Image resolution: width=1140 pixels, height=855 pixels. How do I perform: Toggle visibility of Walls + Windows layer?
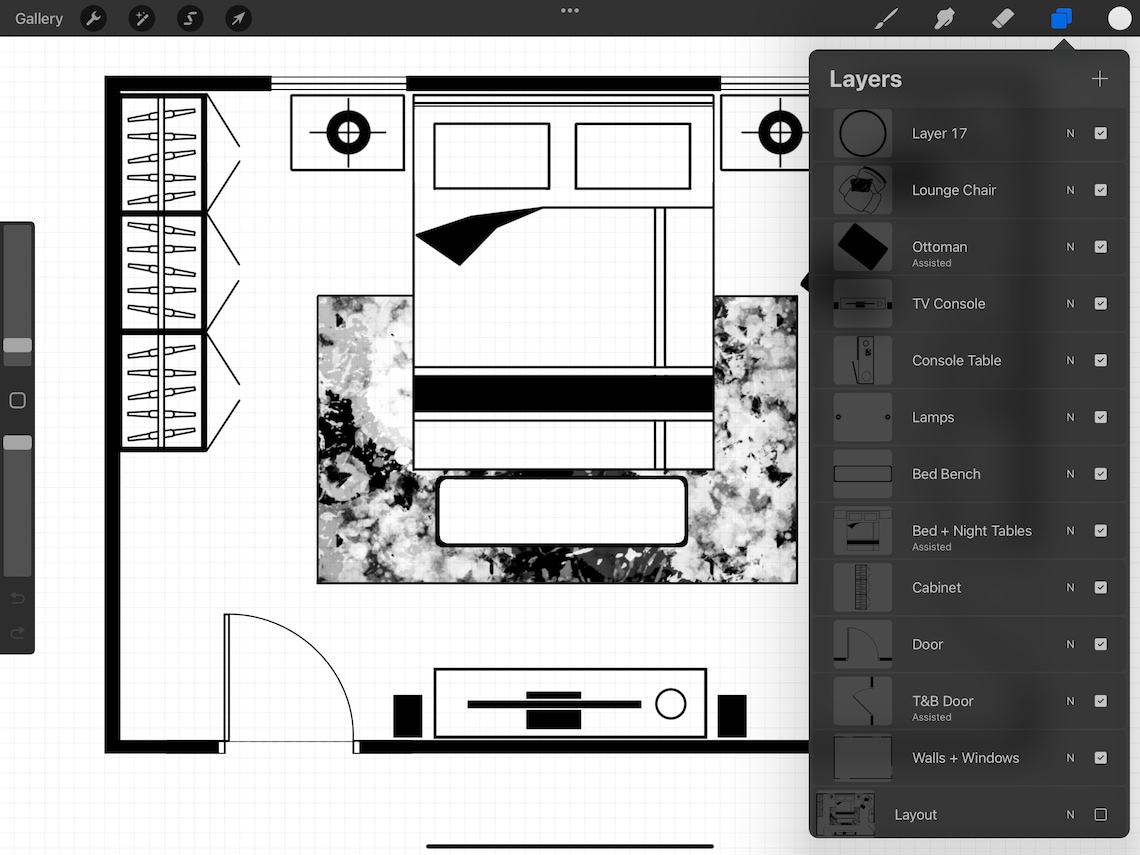click(1101, 757)
